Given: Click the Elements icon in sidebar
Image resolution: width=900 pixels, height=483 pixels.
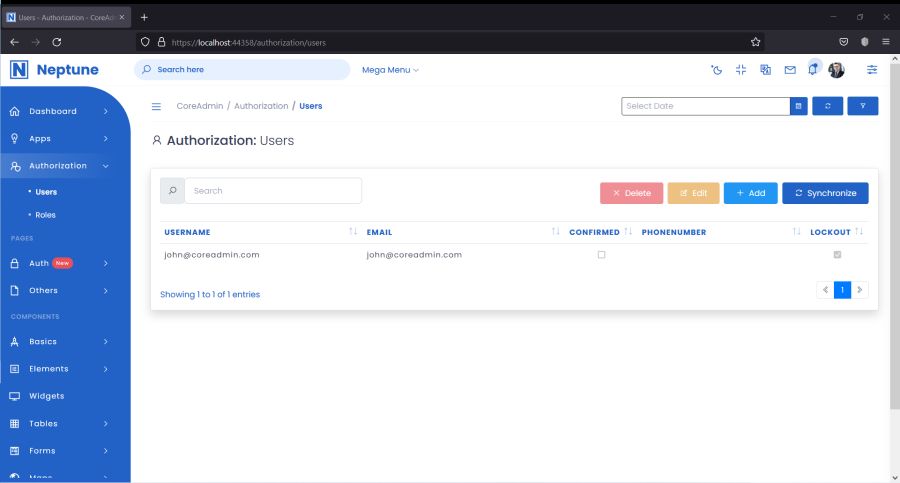Looking at the screenshot, I should coord(15,369).
